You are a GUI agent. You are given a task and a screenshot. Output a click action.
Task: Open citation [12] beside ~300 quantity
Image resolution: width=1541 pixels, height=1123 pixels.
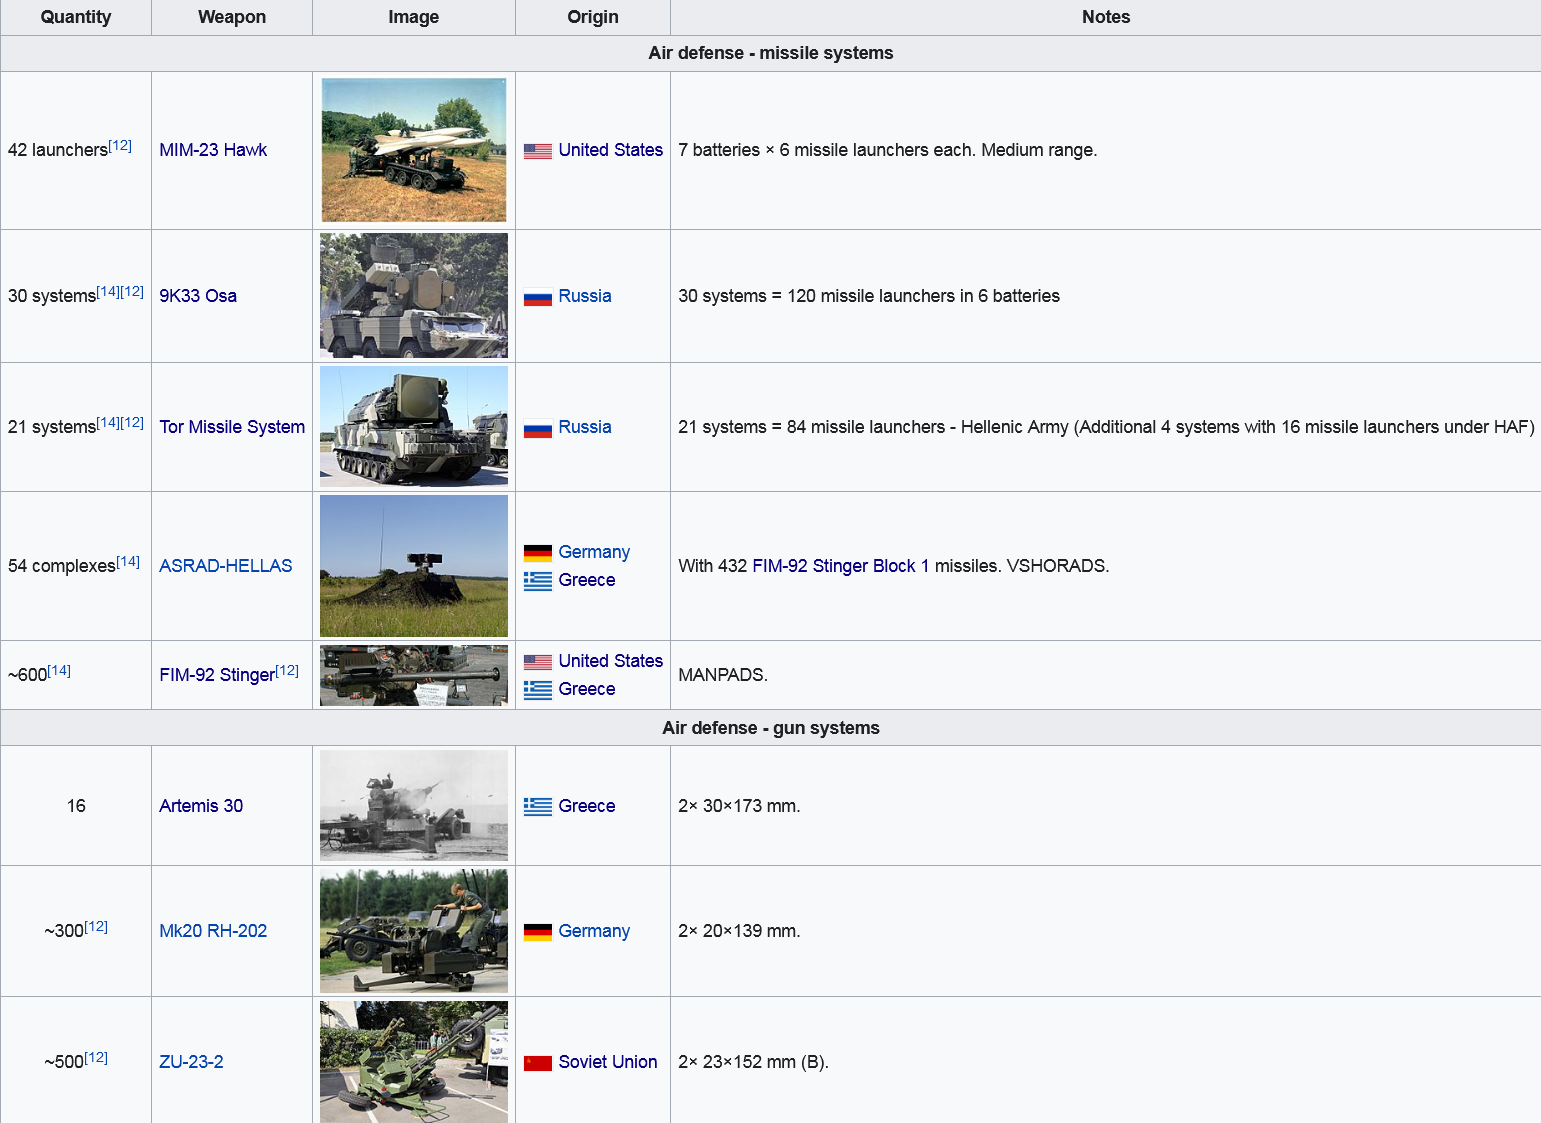[x=96, y=926]
